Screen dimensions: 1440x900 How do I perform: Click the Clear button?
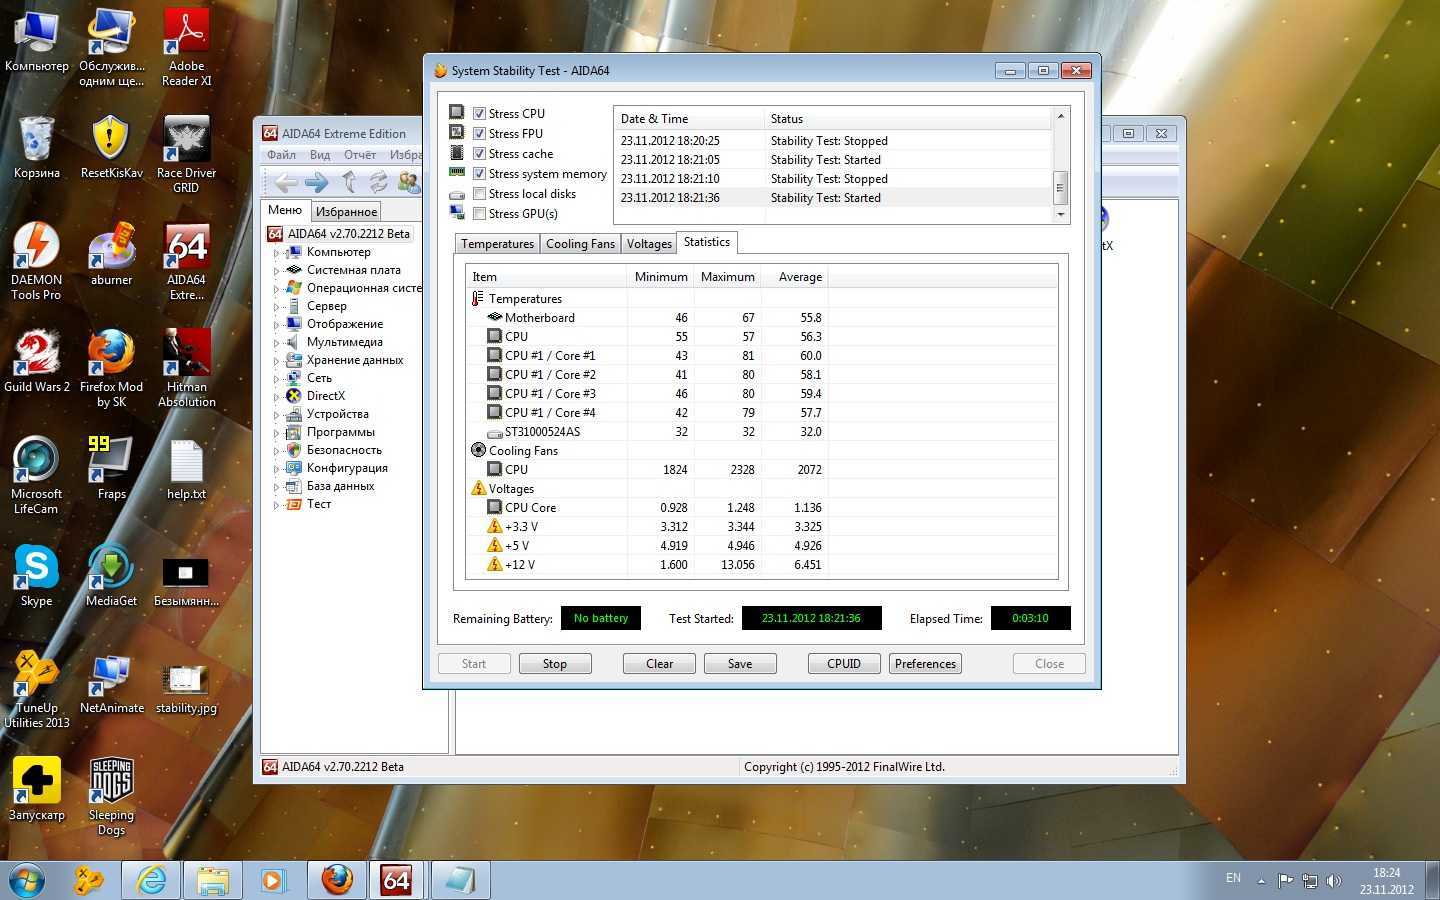click(x=659, y=663)
